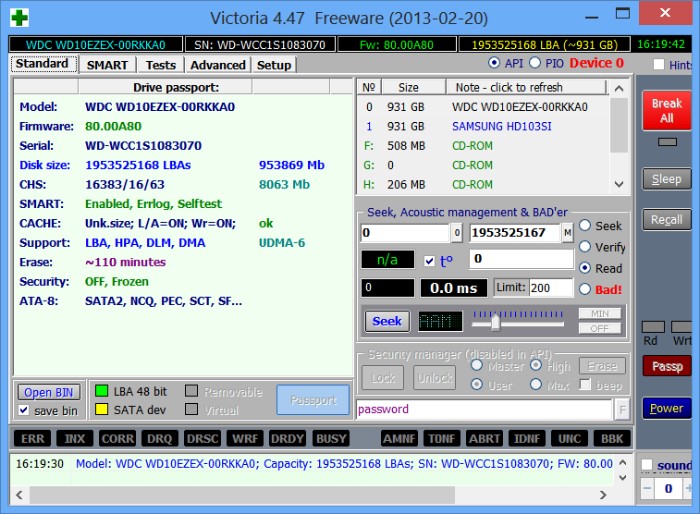This screenshot has width=700, height=514.
Task: Click the blue Seek button
Action: click(x=387, y=321)
